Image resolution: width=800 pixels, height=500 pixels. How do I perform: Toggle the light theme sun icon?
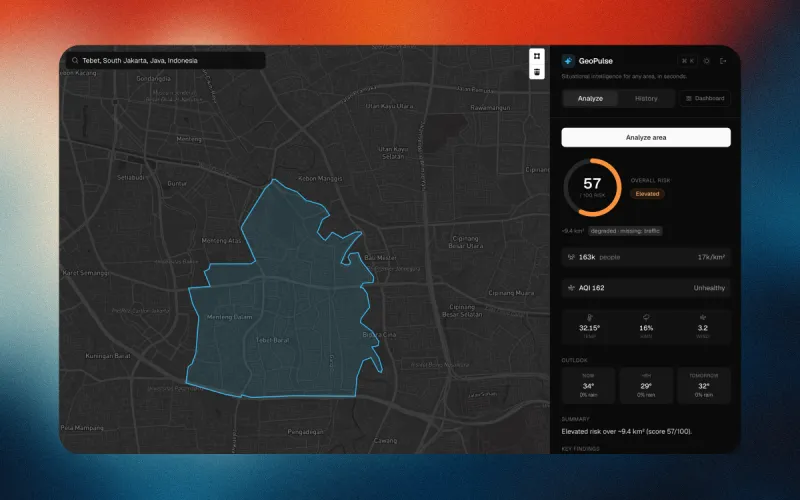pyautogui.click(x=706, y=61)
